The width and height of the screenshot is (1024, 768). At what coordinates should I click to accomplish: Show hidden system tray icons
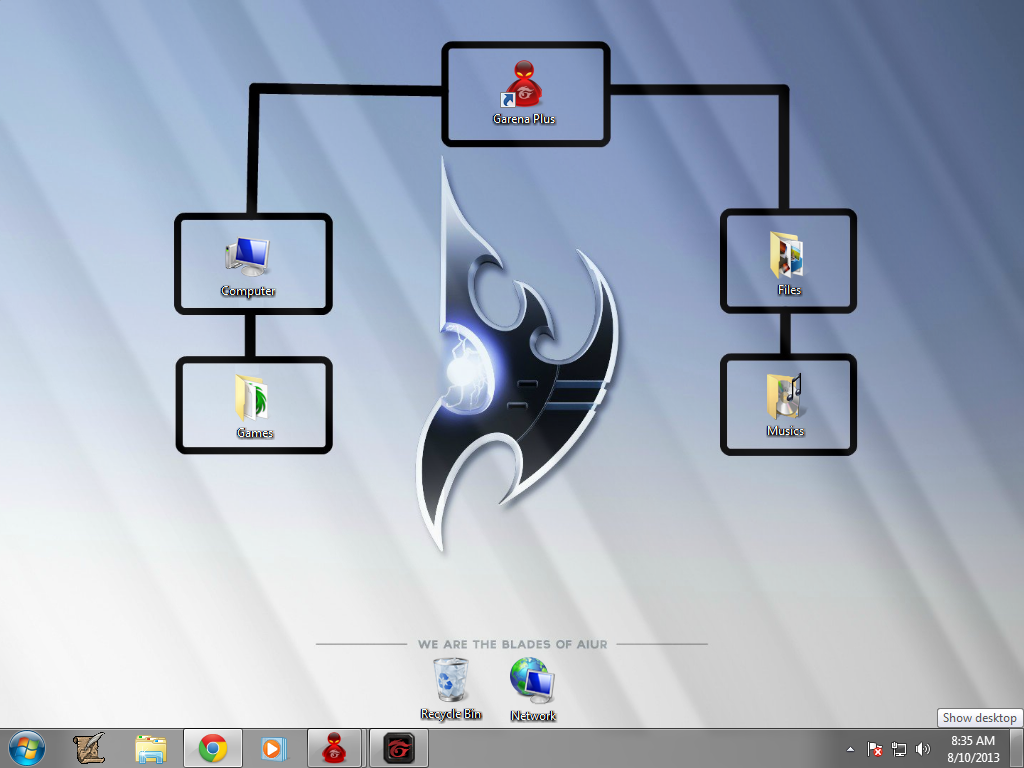tap(850, 749)
